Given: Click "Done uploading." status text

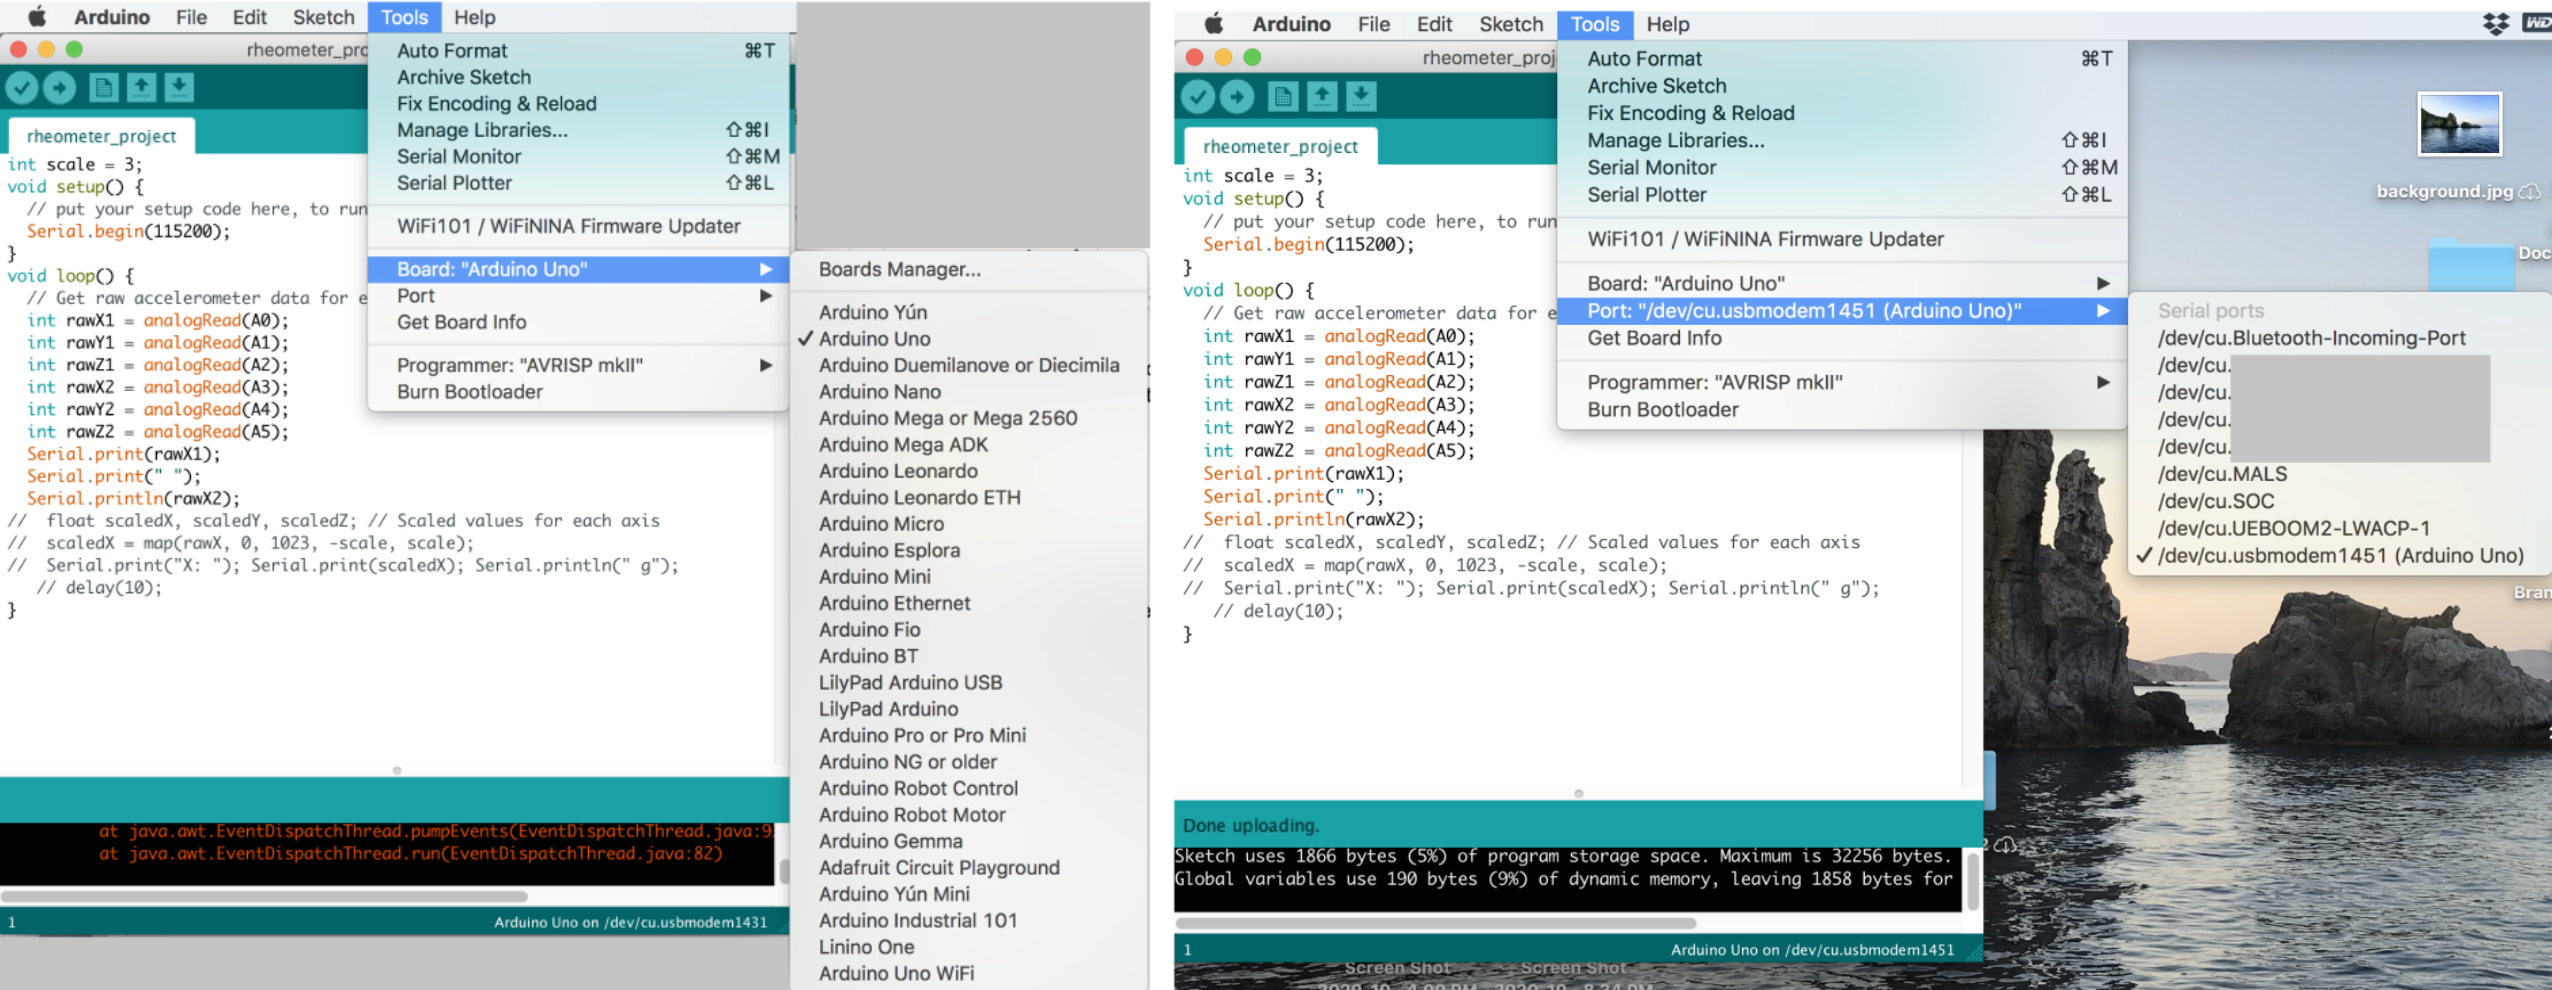Looking at the screenshot, I should 1251,826.
